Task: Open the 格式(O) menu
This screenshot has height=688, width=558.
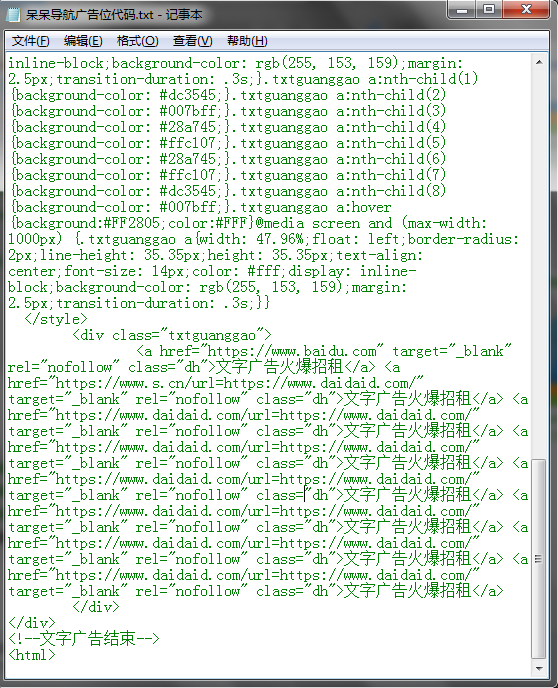Action: coord(137,41)
